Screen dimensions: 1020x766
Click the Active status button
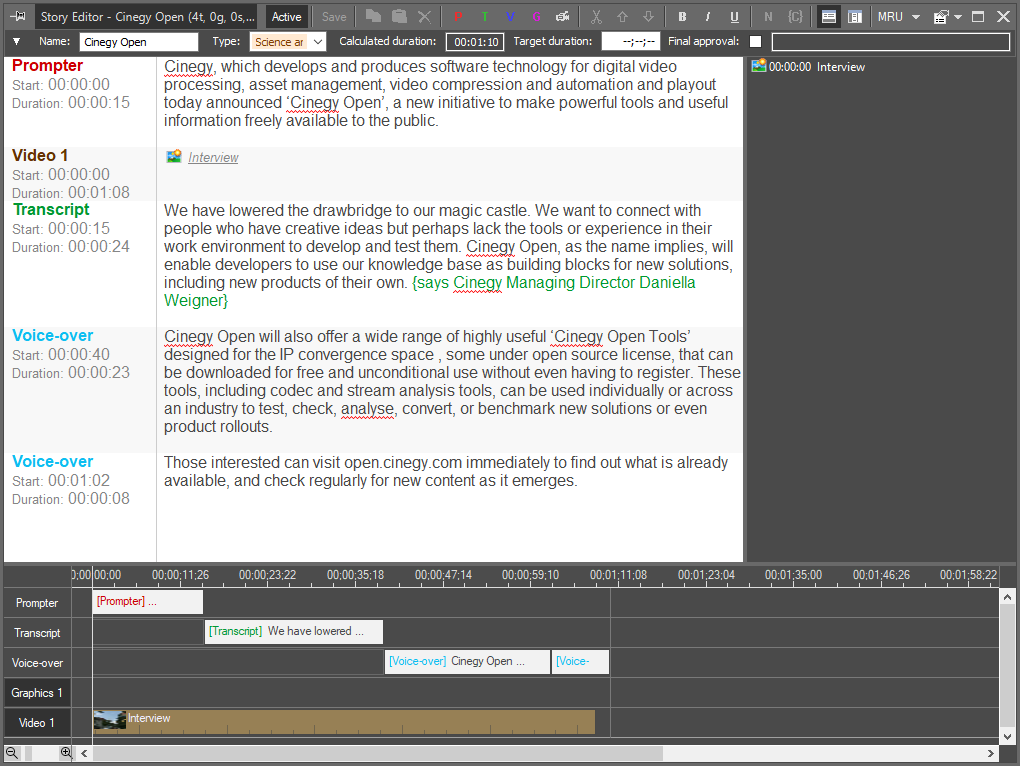point(286,17)
